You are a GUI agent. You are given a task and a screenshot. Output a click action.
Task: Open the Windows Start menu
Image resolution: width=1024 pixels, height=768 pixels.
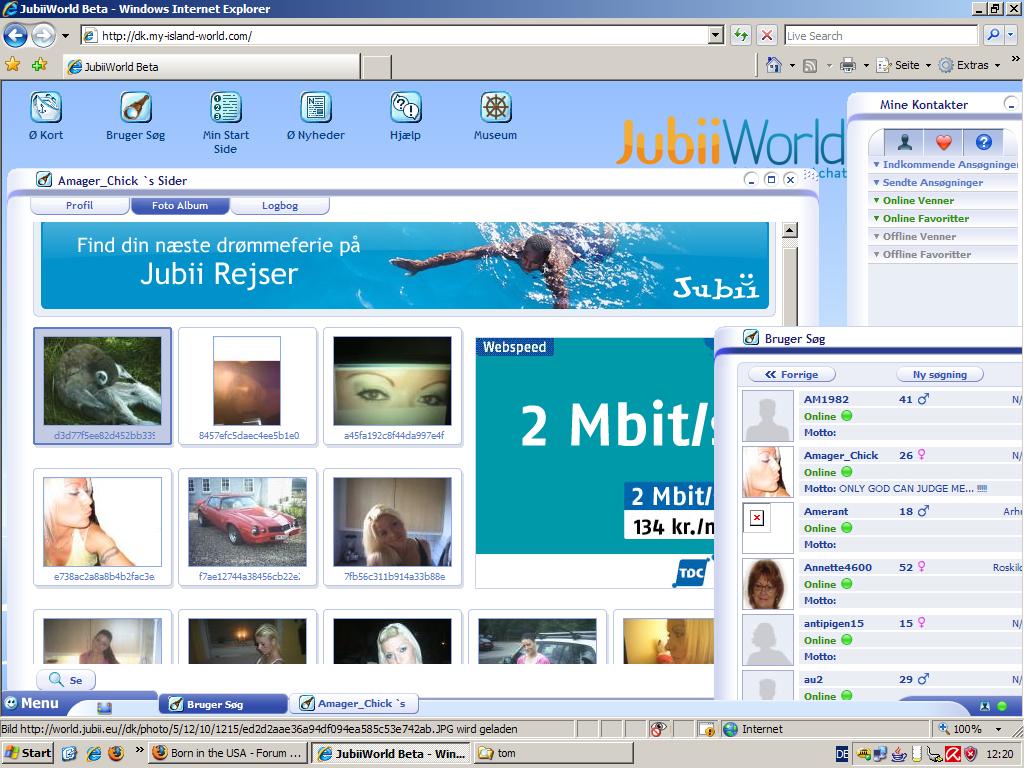(x=28, y=753)
